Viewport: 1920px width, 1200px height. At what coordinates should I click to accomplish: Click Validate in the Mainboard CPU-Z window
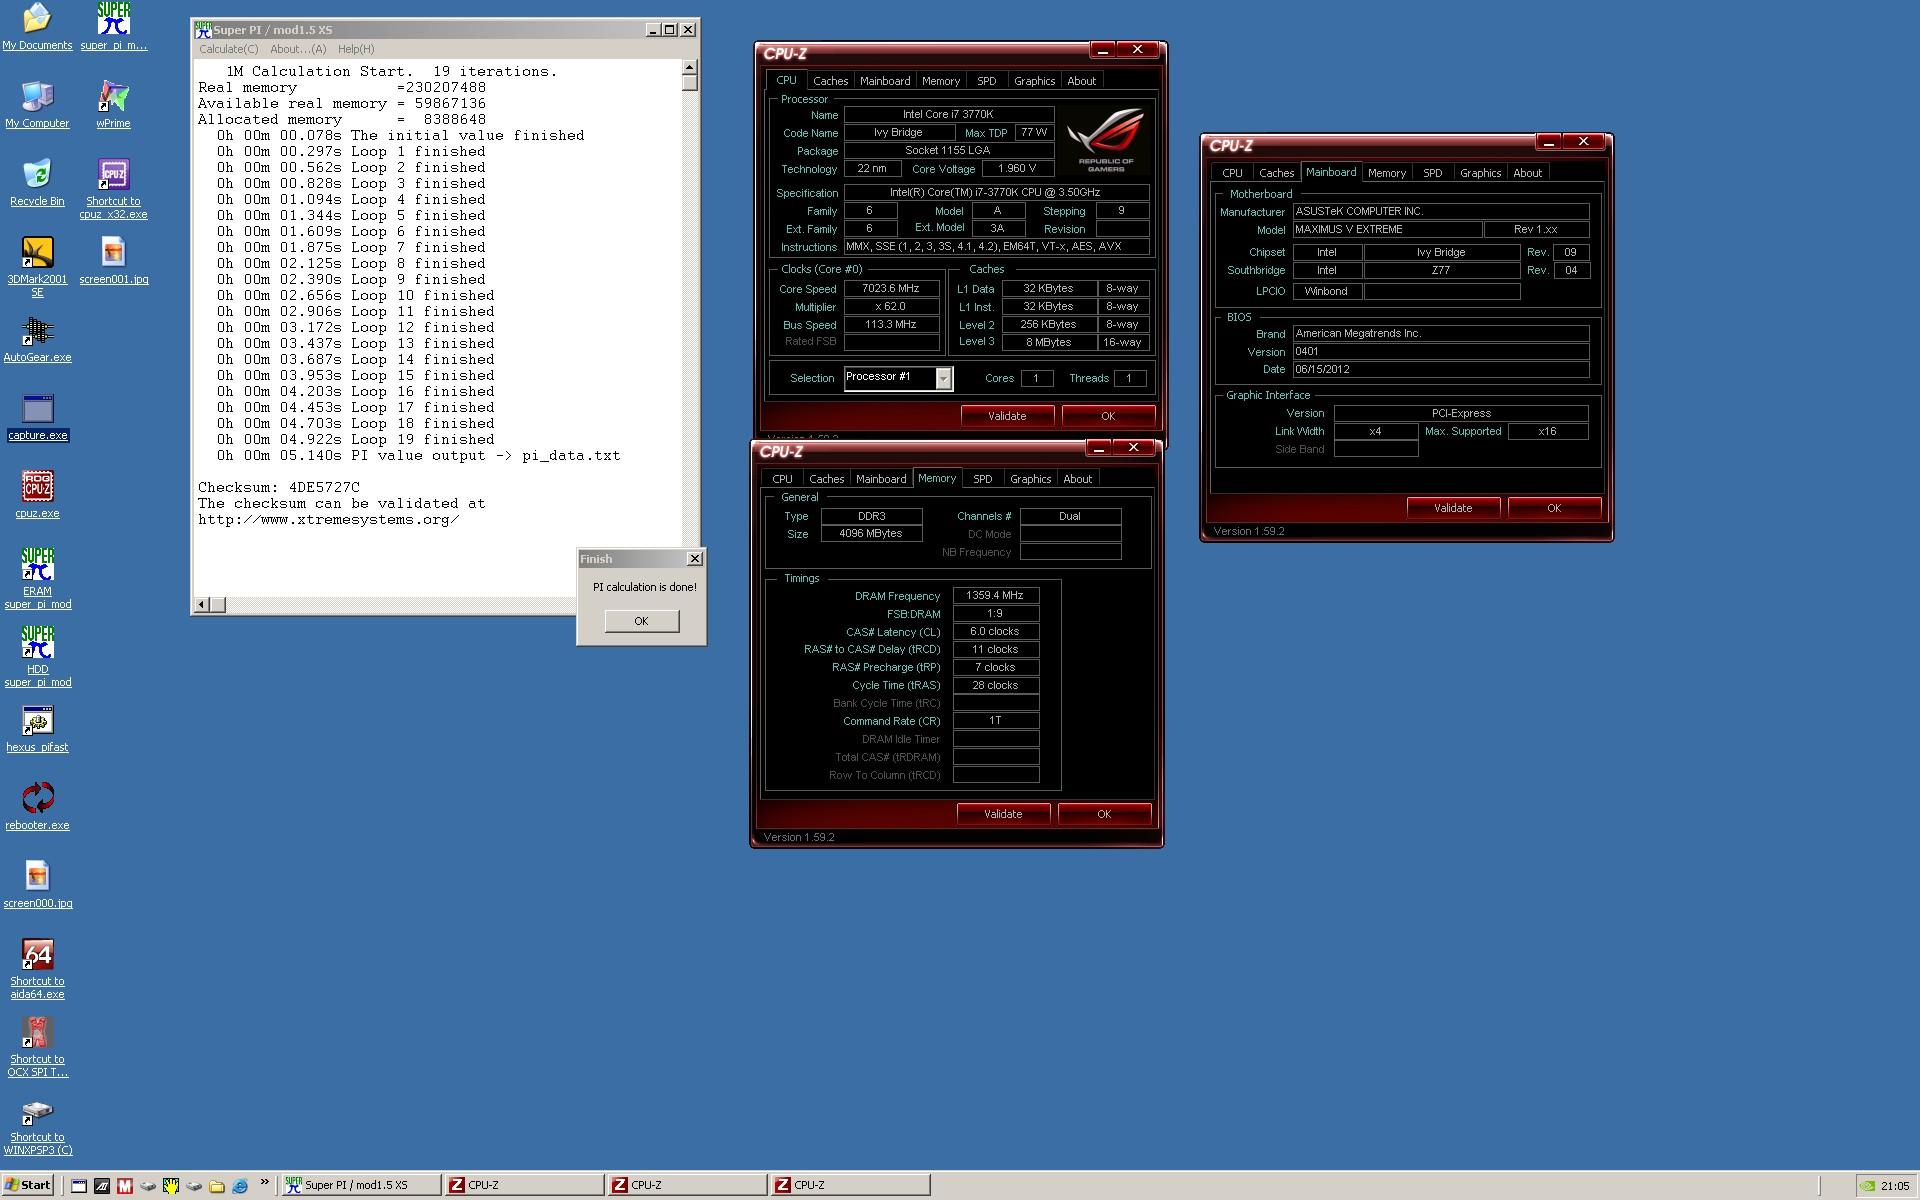tap(1453, 508)
